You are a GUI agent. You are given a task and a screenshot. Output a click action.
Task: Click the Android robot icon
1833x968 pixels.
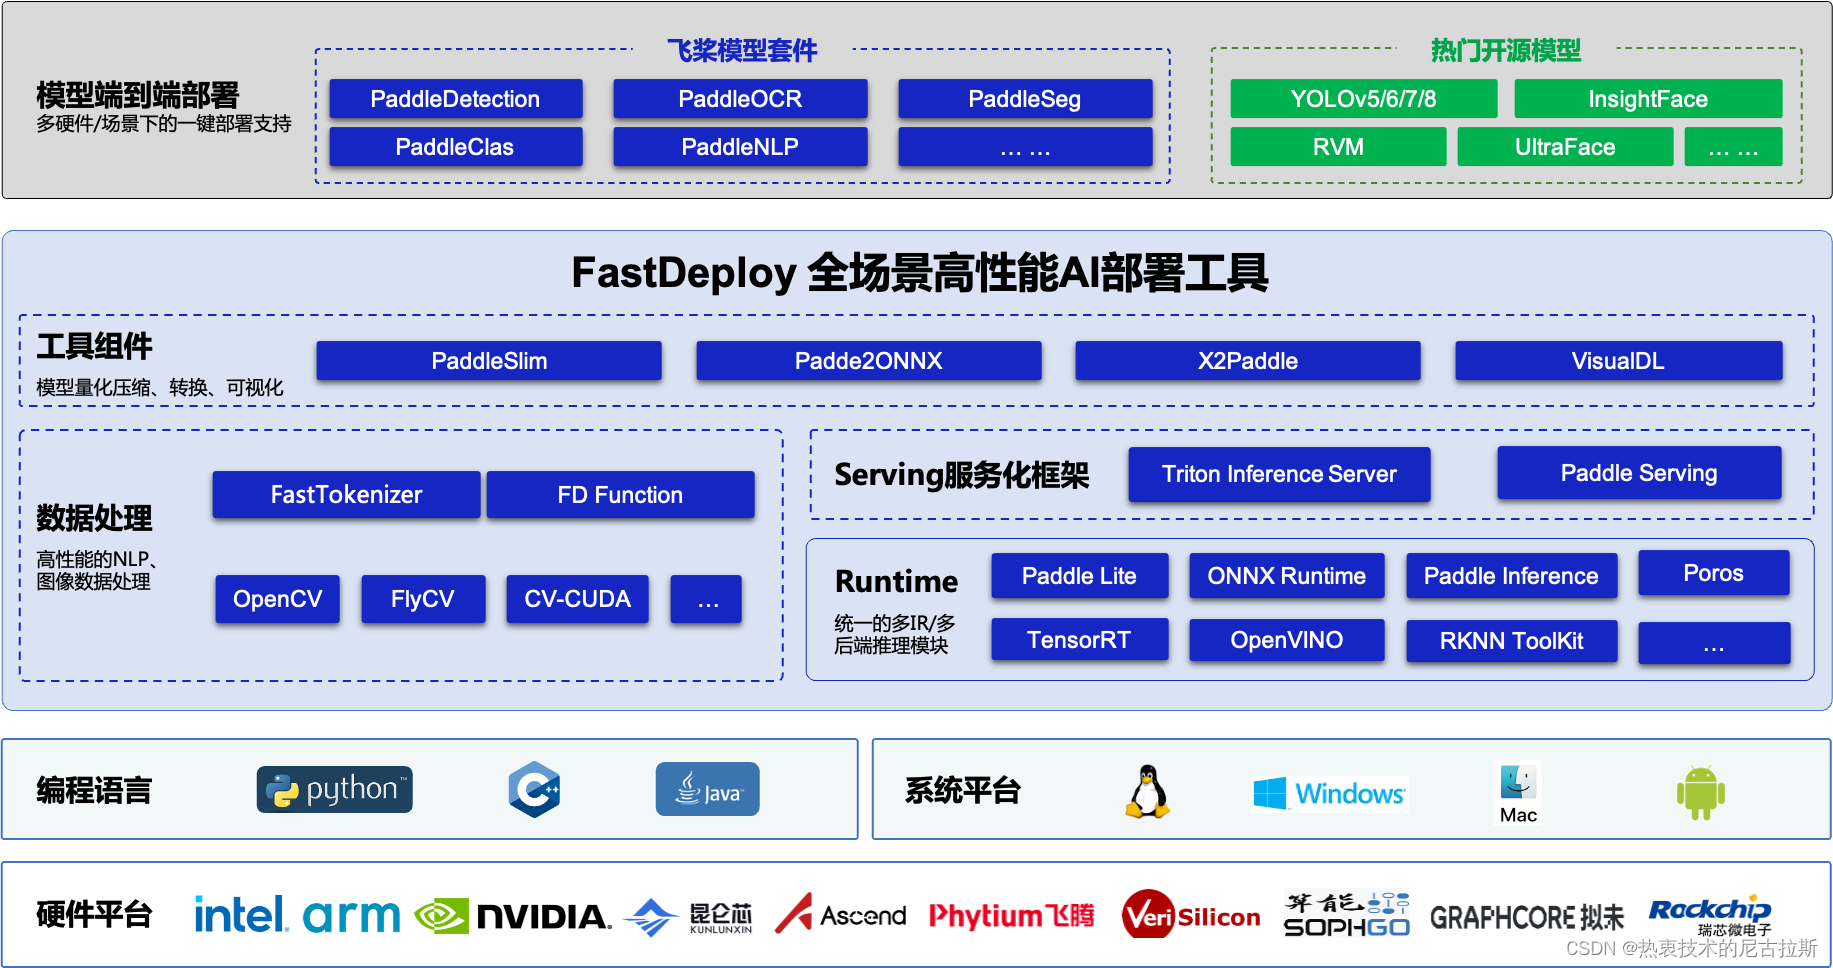tap(1701, 793)
